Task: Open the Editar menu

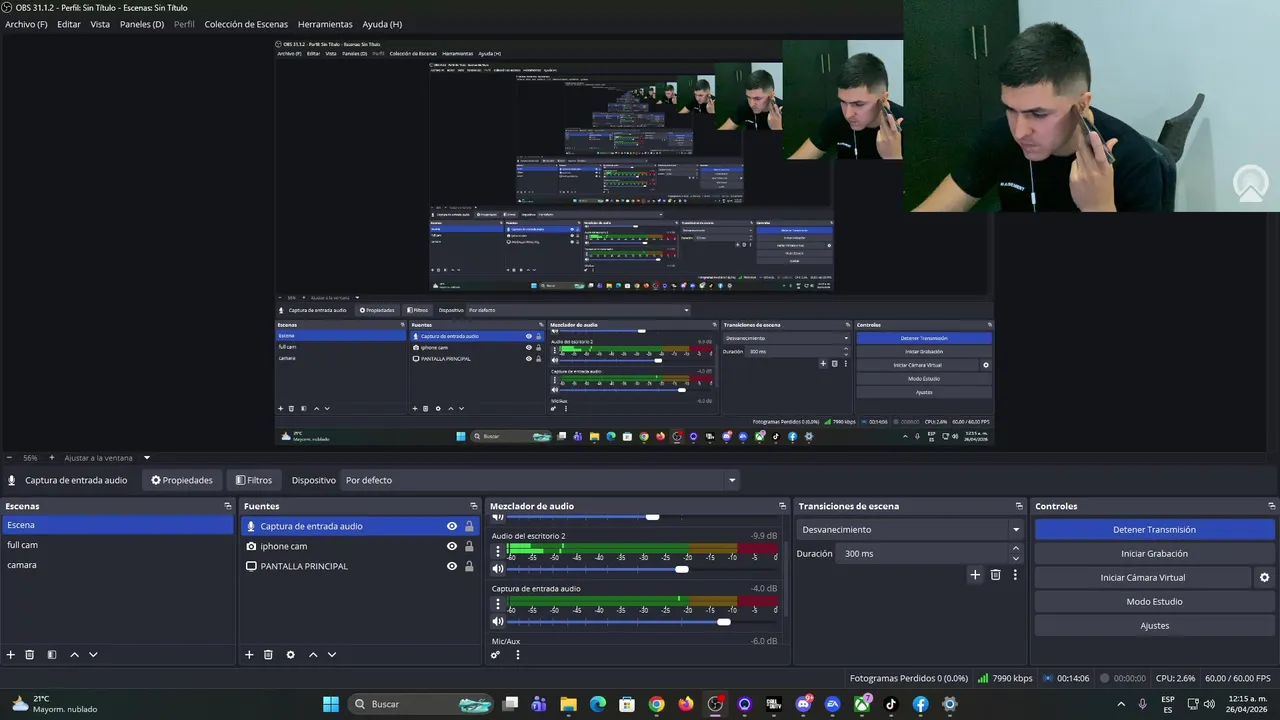Action: [69, 24]
